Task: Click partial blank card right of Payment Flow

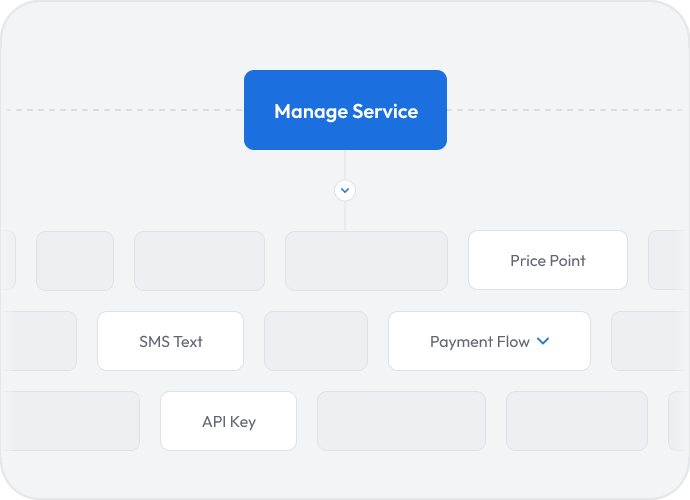Action: [650, 341]
